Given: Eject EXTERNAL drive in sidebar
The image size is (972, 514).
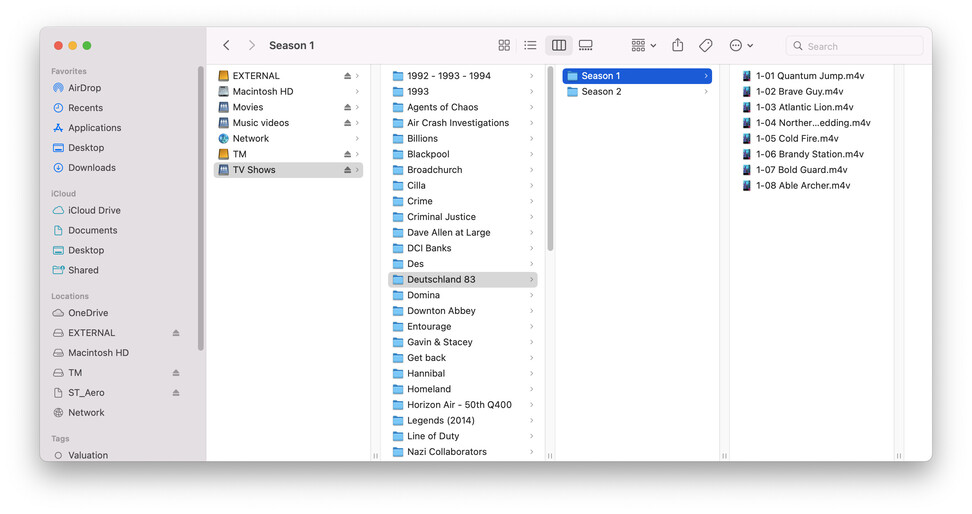Looking at the screenshot, I should click(x=176, y=333).
